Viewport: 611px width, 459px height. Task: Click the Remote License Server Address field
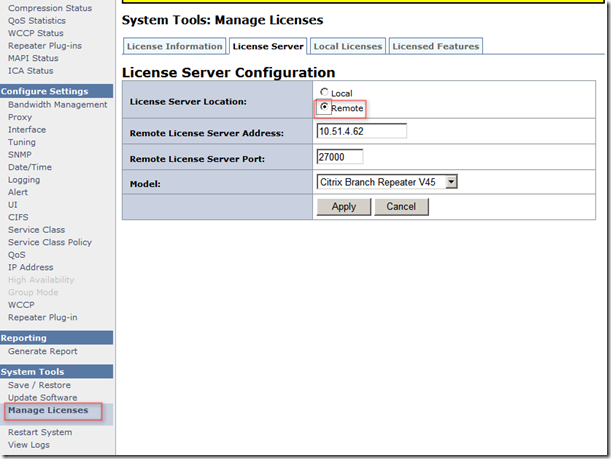362,131
